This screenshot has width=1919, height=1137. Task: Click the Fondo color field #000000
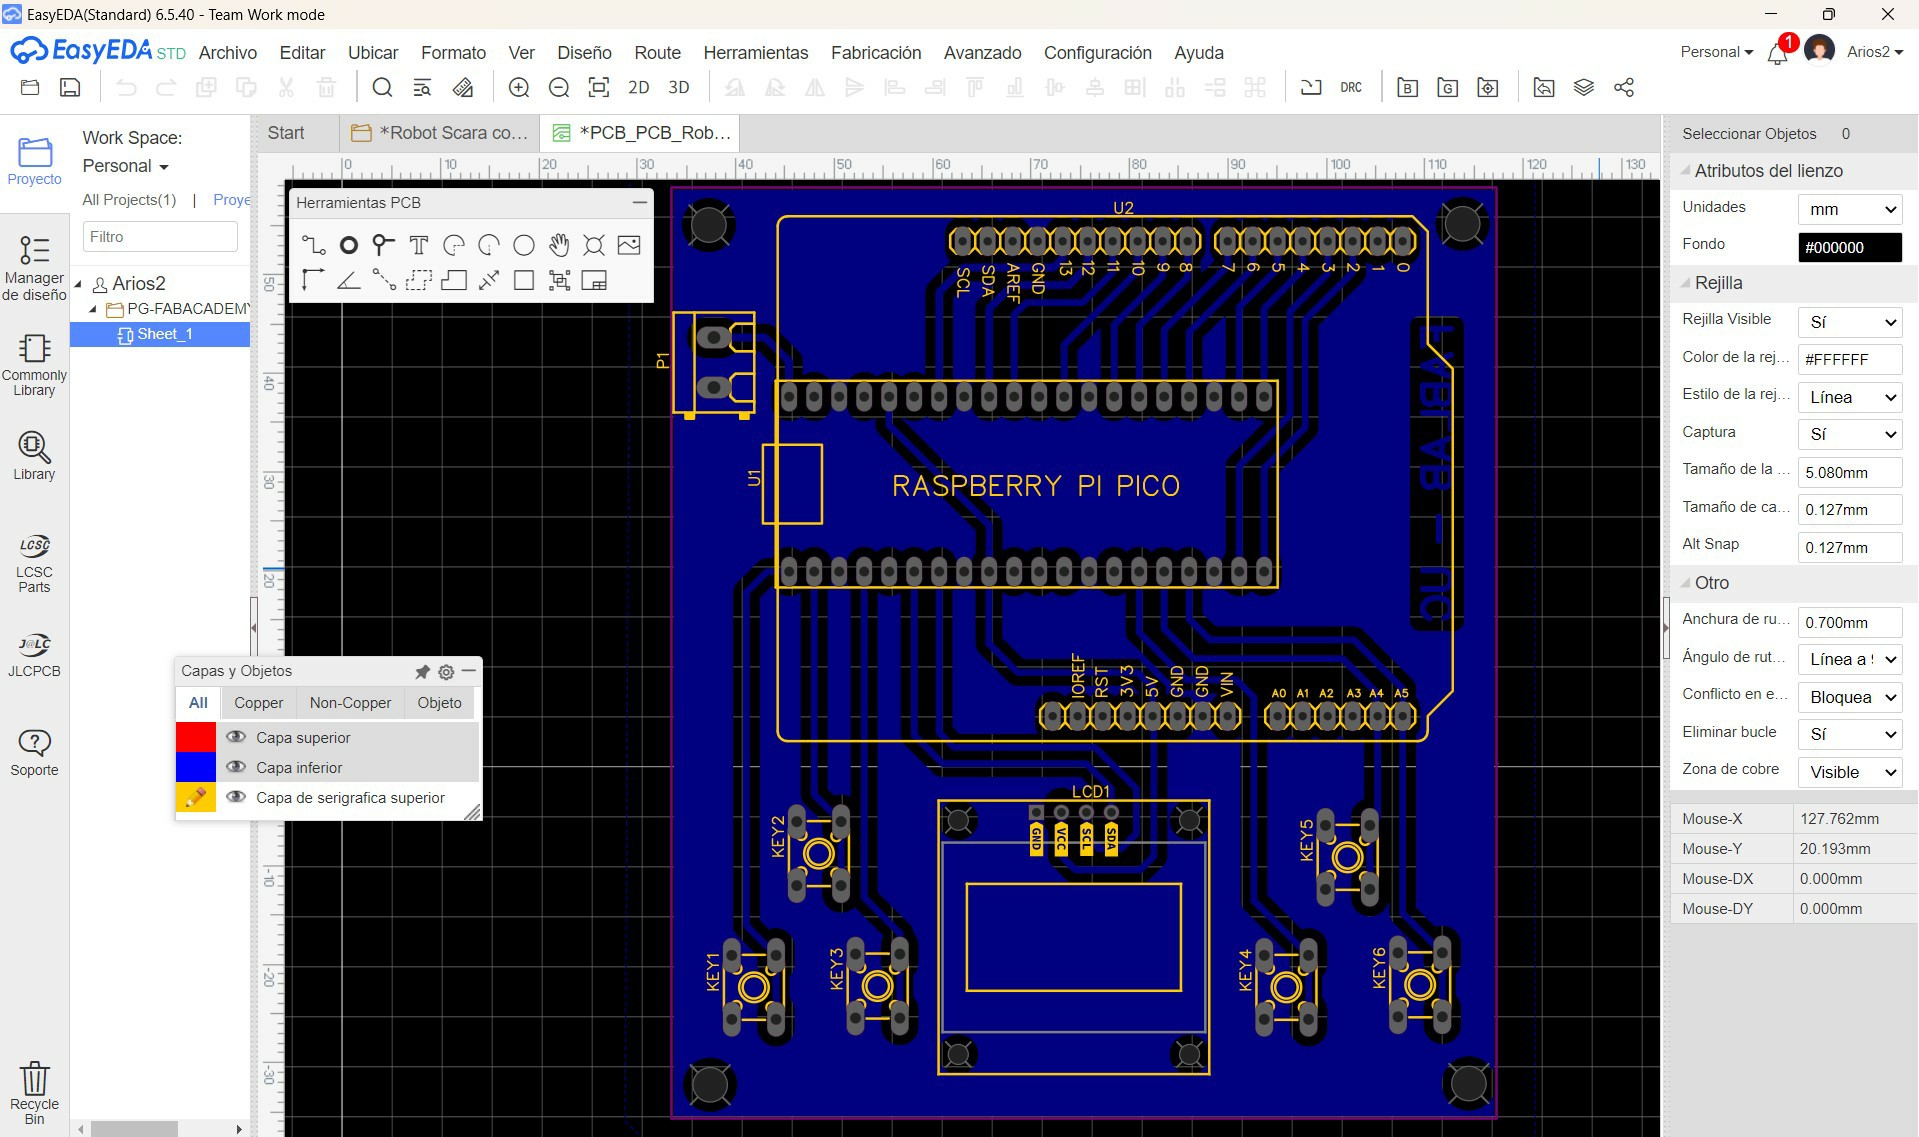click(x=1850, y=247)
